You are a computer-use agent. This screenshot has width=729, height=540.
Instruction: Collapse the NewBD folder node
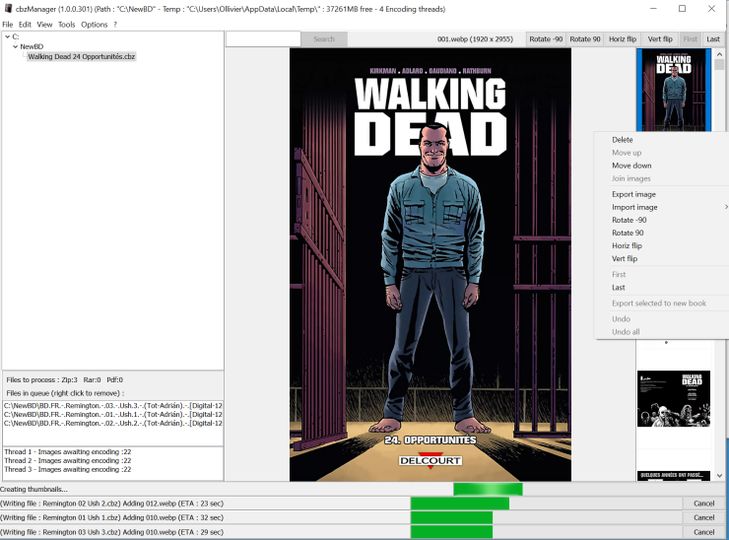[15, 47]
